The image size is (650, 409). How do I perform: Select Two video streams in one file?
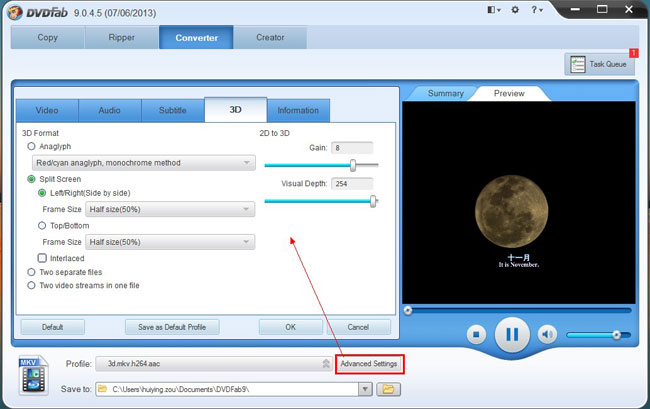pos(31,286)
